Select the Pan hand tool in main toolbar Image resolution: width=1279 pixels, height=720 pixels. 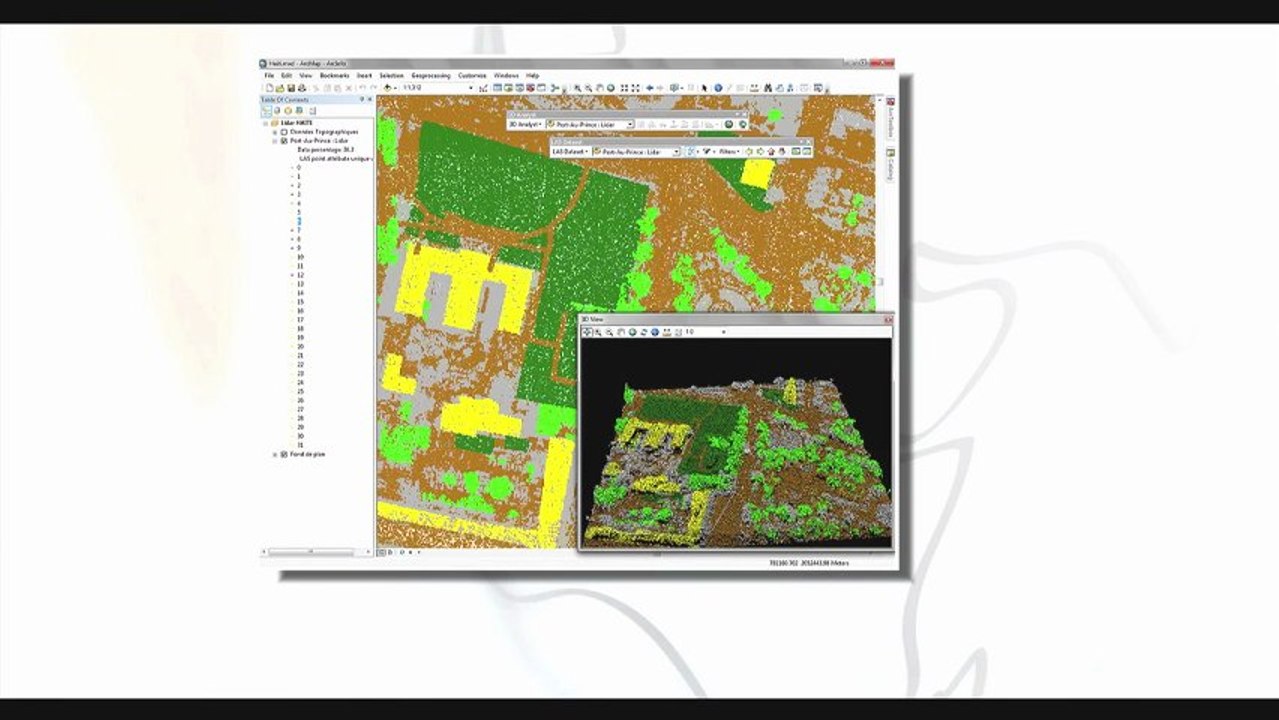[x=600, y=88]
